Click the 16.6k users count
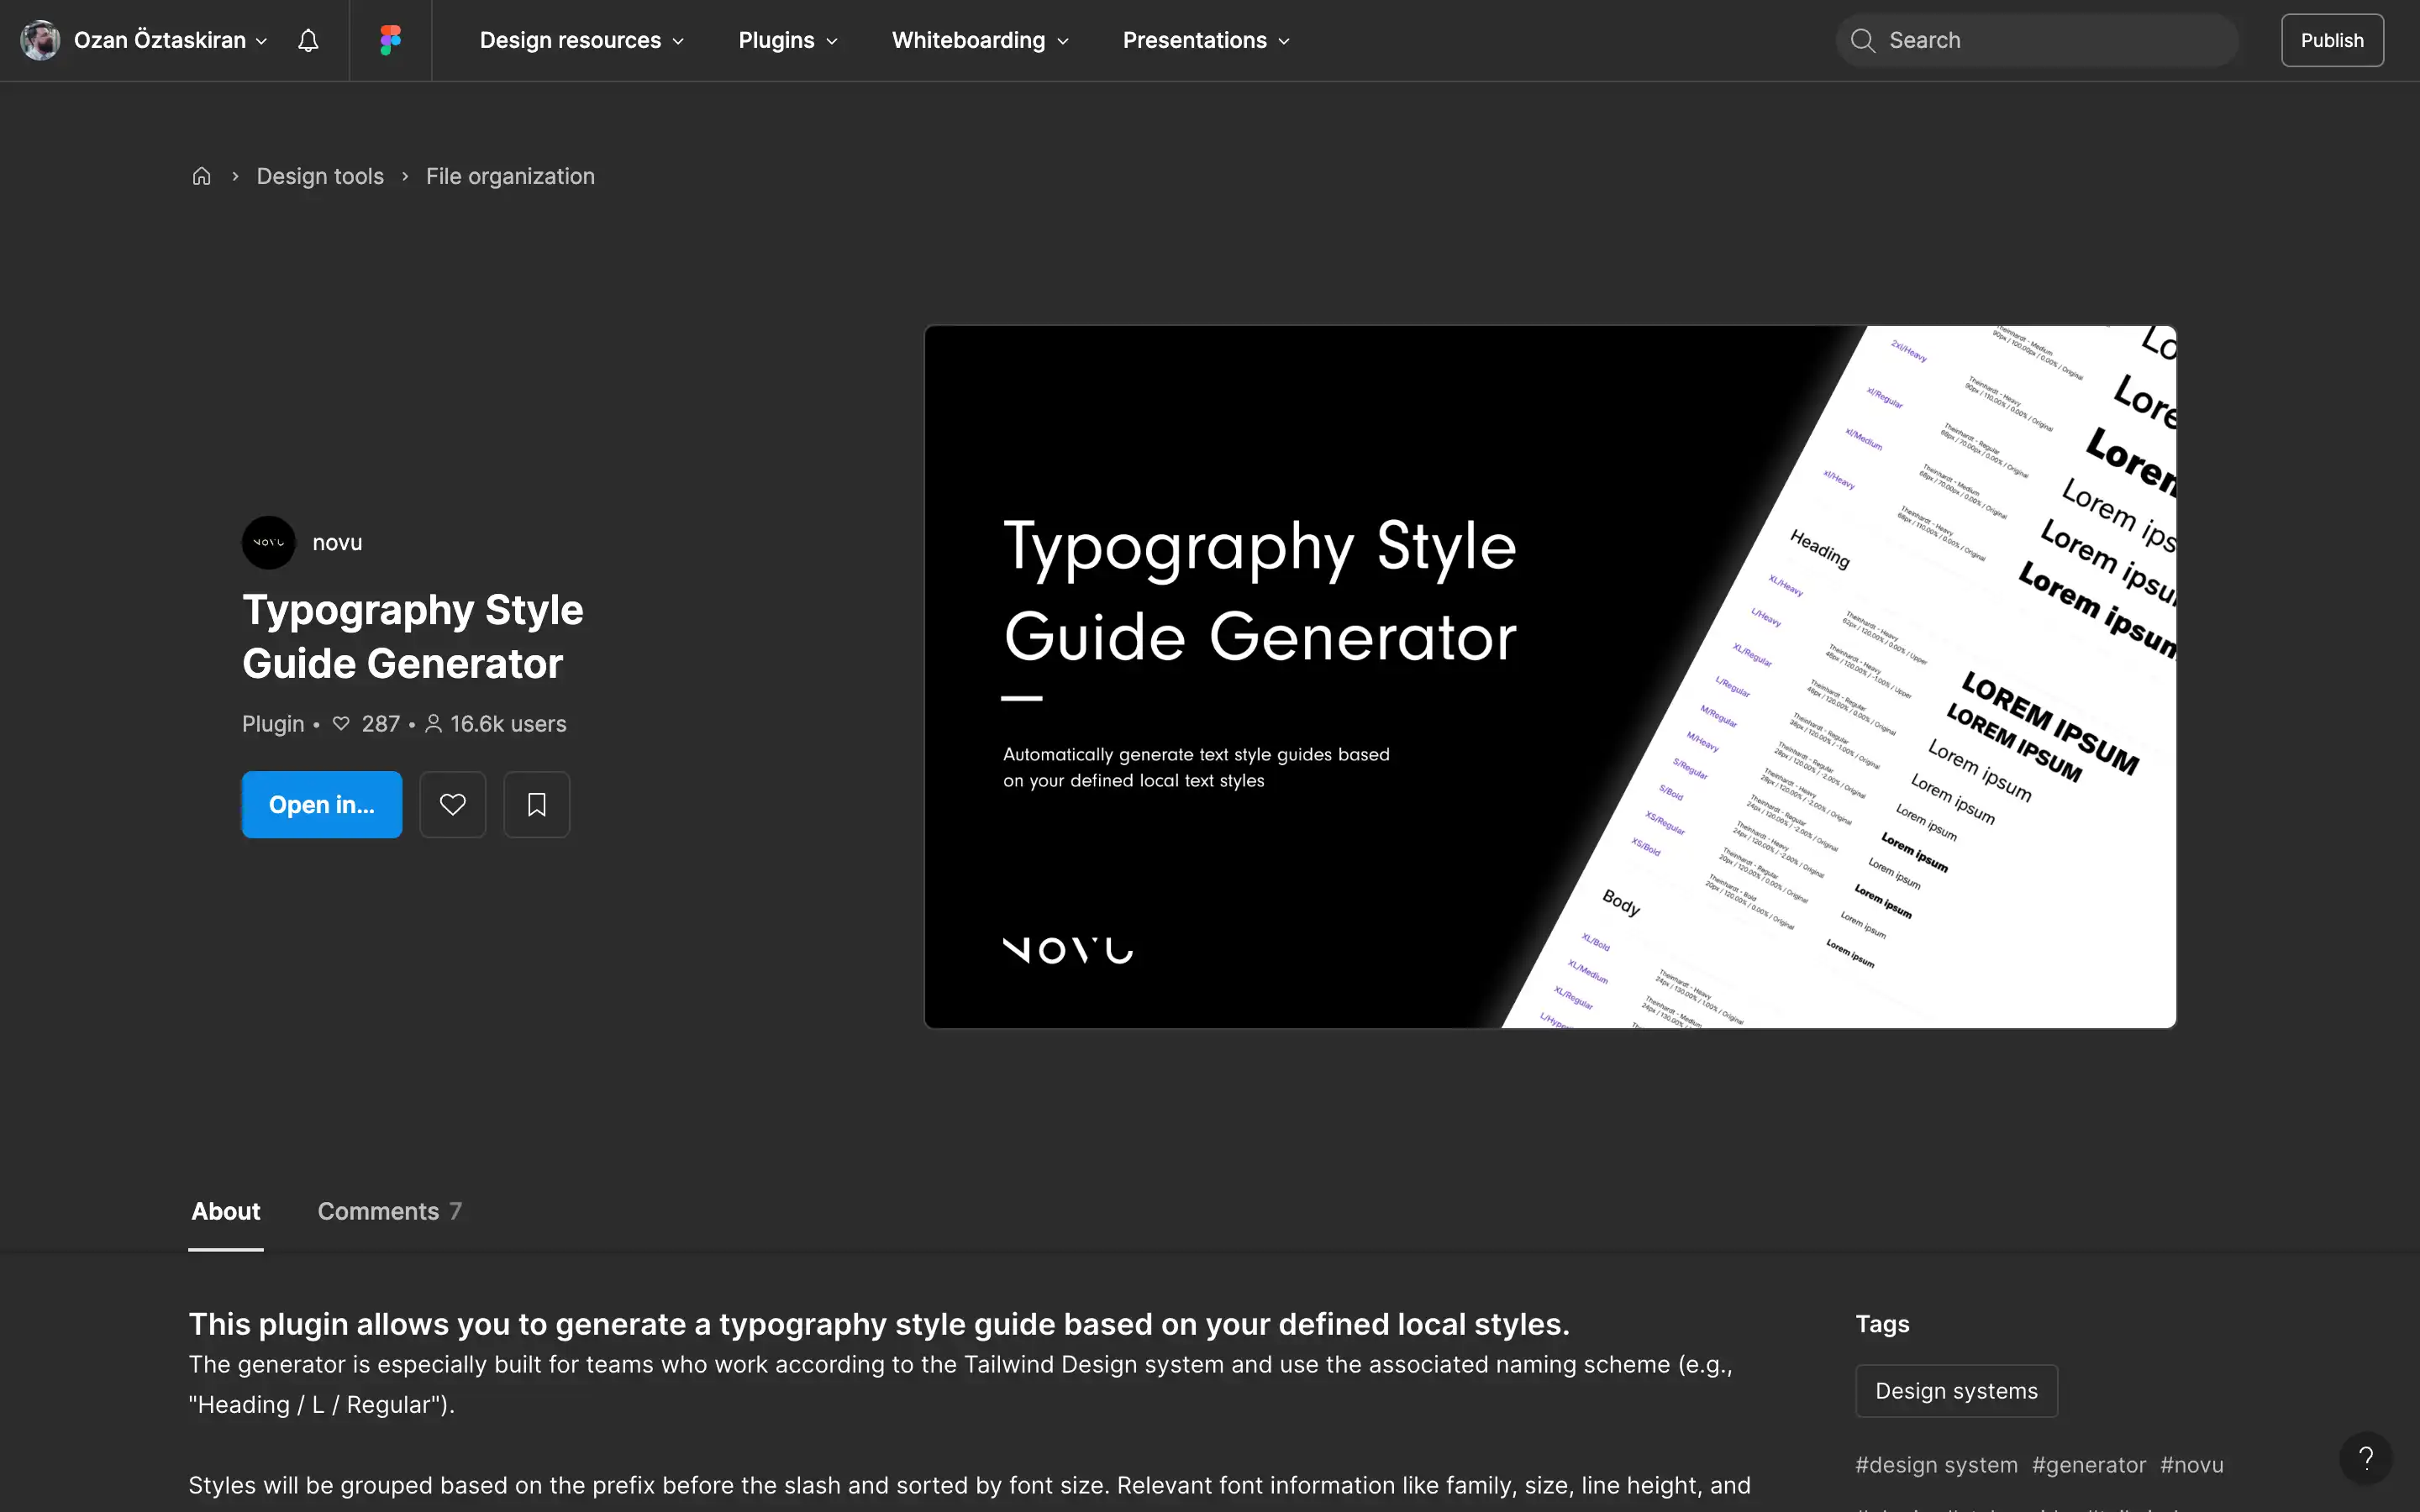 pyautogui.click(x=496, y=723)
